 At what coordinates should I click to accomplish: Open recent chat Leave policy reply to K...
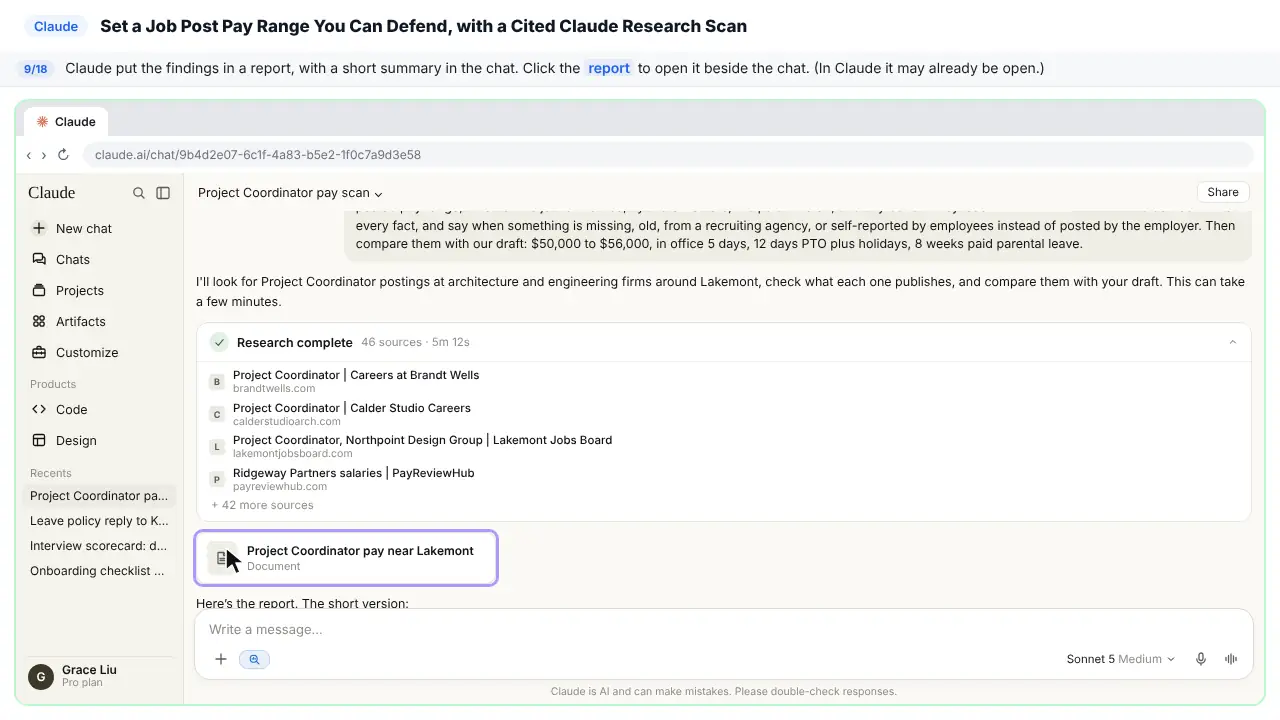[x=99, y=521]
